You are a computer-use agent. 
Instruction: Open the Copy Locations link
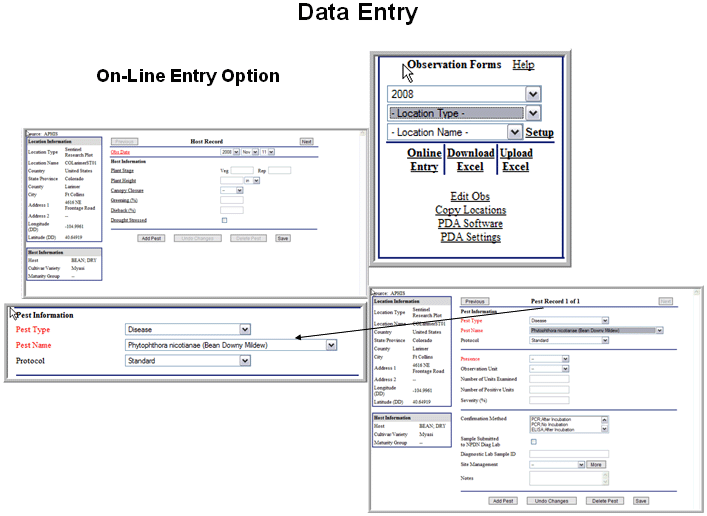click(x=469, y=210)
